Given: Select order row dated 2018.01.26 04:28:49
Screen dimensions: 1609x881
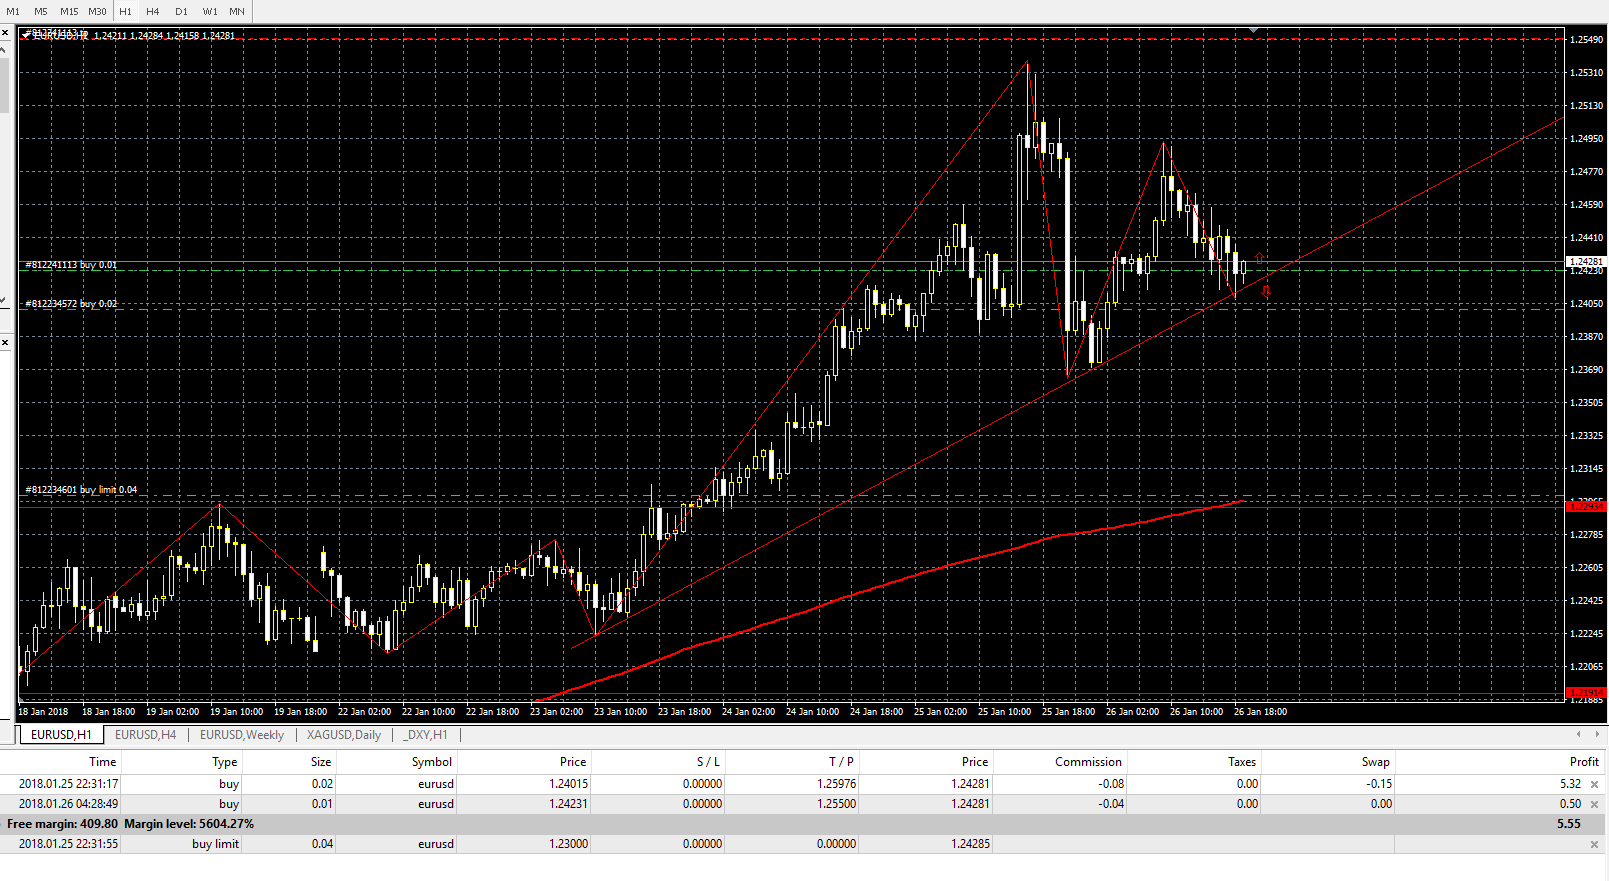Looking at the screenshot, I should tap(802, 804).
